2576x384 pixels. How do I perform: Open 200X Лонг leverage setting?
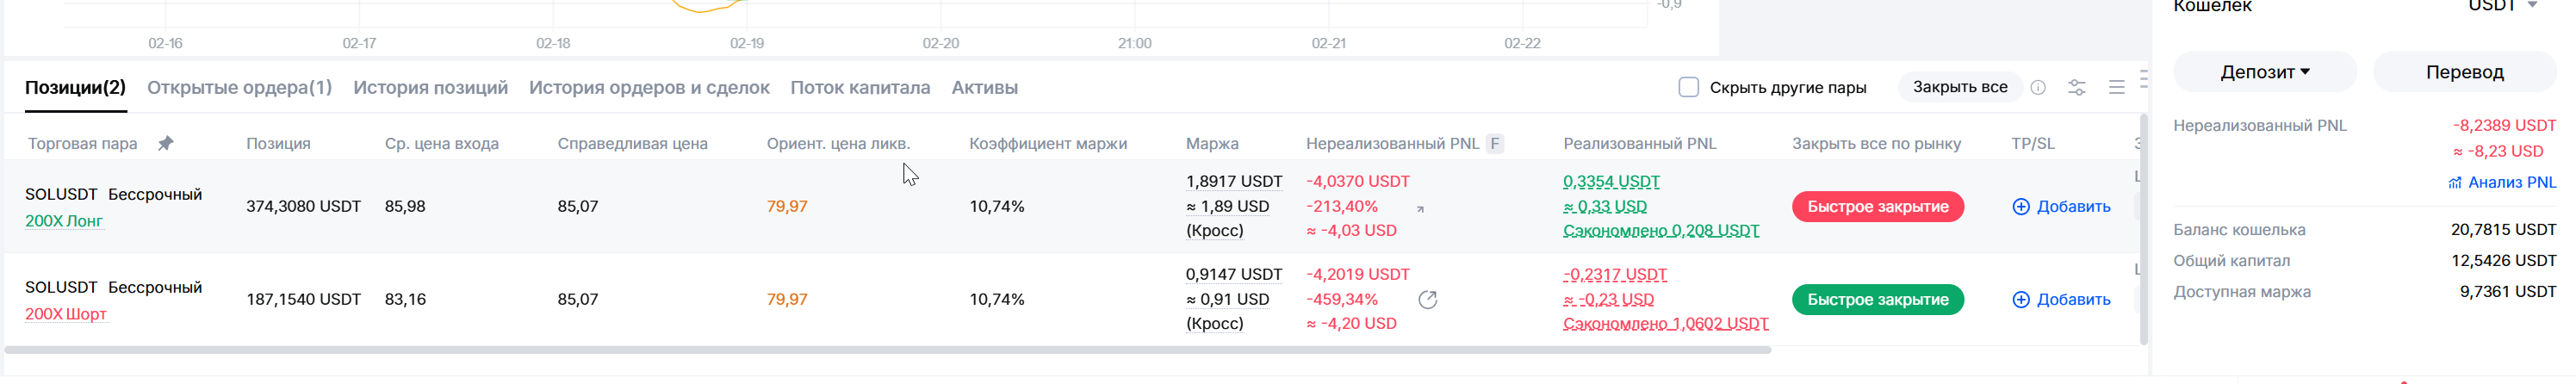pos(64,221)
